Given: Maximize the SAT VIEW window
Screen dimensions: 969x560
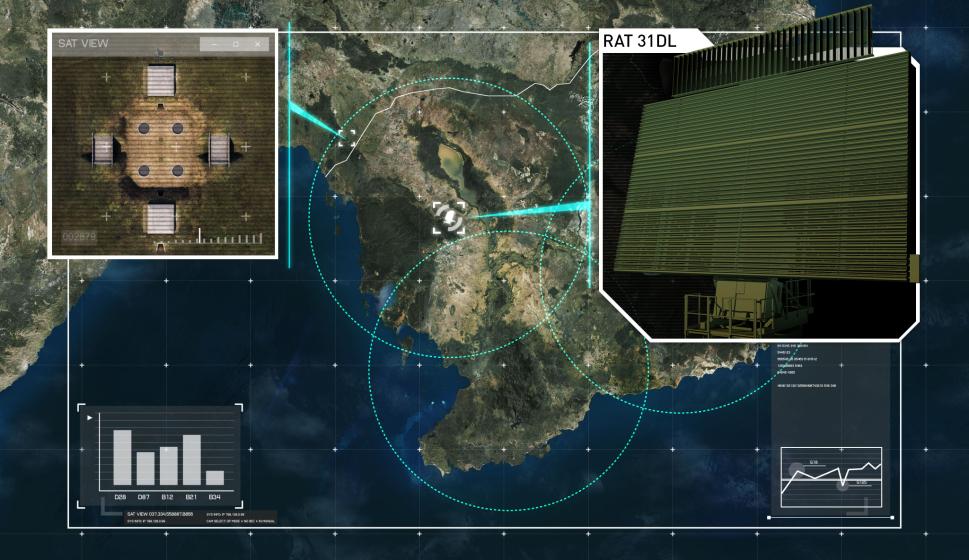Looking at the screenshot, I should tap(236, 44).
